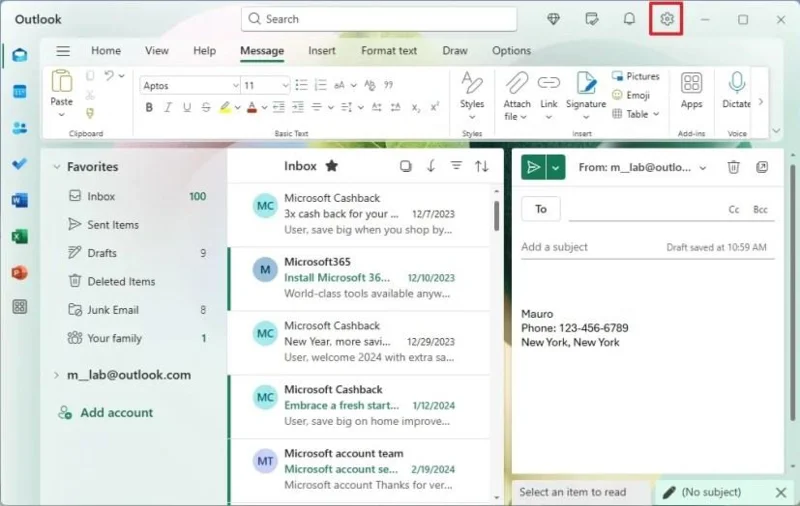This screenshot has height=506, width=800.
Task: Undo the last action
Action: [x=109, y=75]
